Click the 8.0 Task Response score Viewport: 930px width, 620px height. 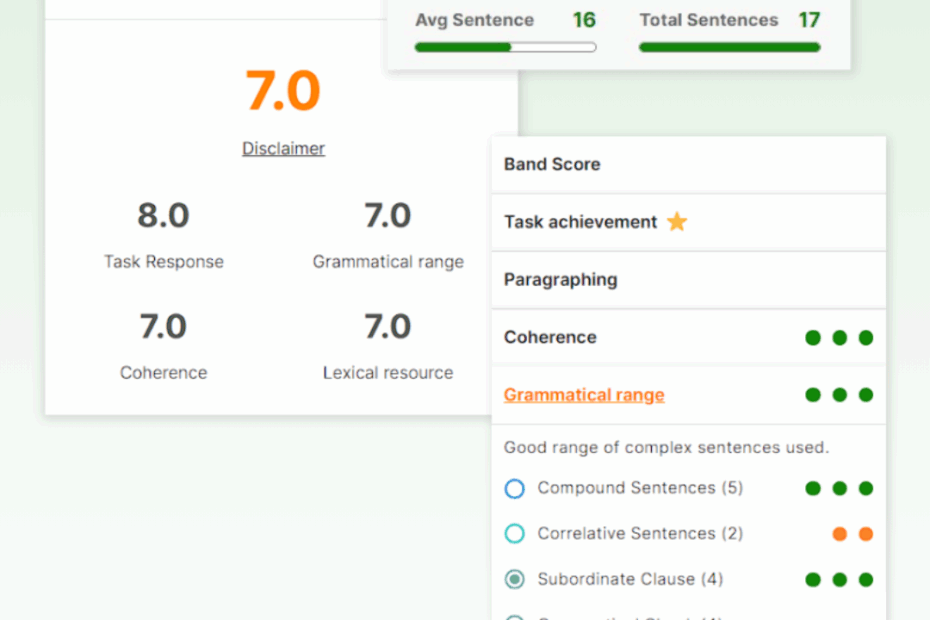(163, 215)
